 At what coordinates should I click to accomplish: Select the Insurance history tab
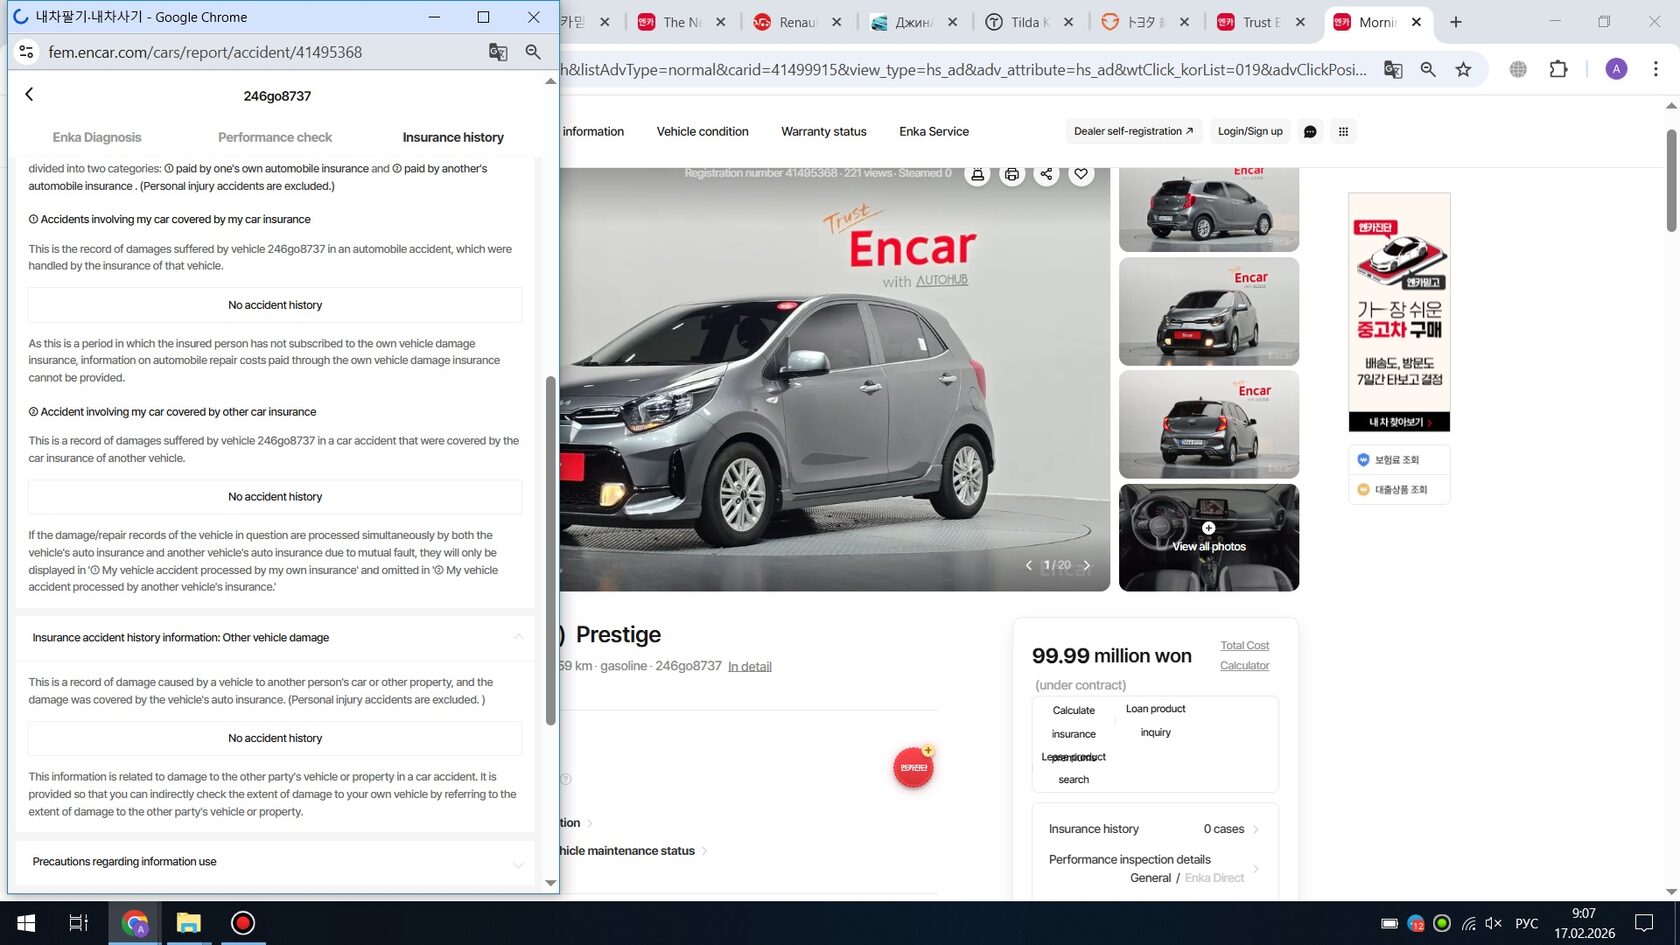coord(453,137)
